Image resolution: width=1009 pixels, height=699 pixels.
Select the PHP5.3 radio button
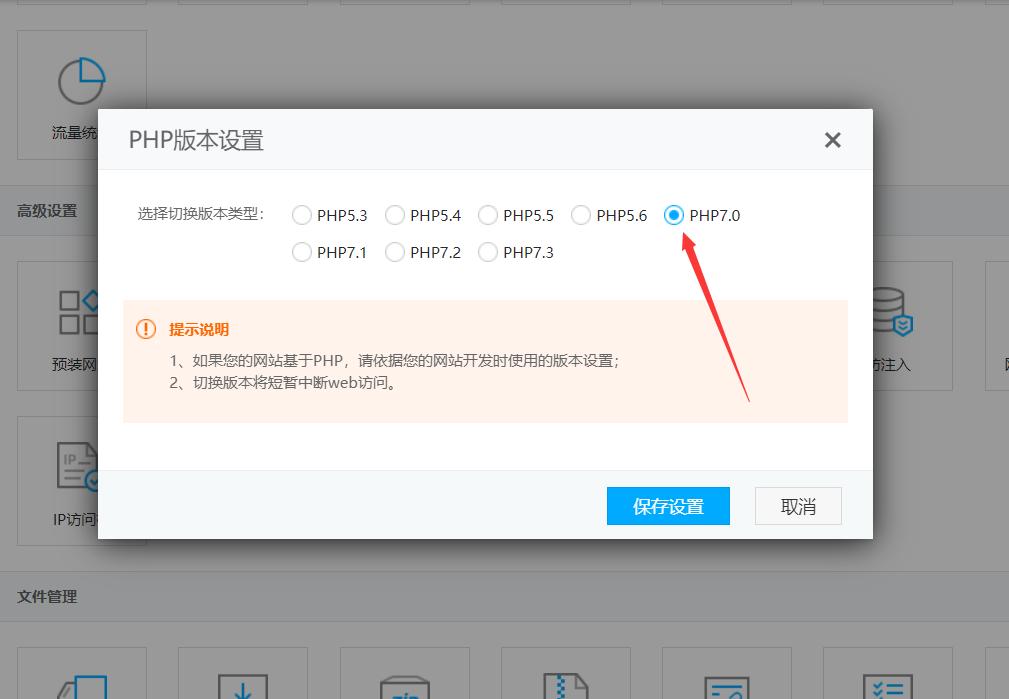point(302,214)
